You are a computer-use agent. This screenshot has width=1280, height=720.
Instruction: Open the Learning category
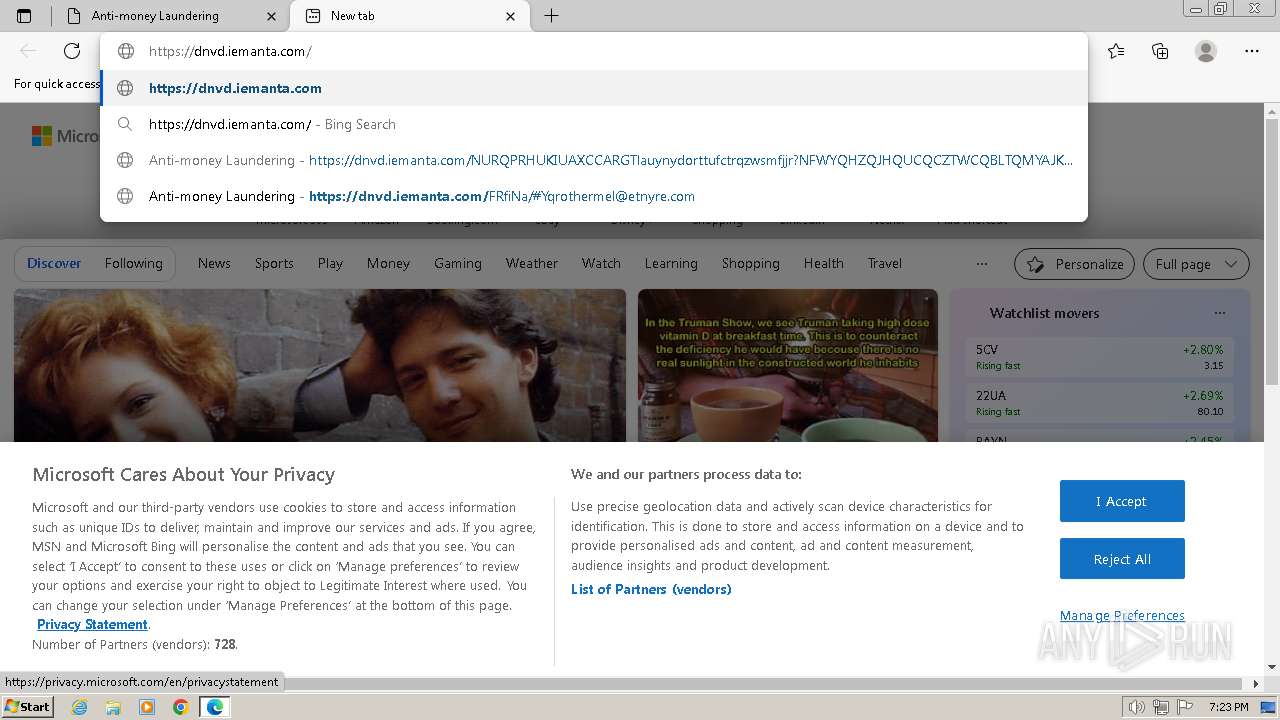pyautogui.click(x=671, y=264)
